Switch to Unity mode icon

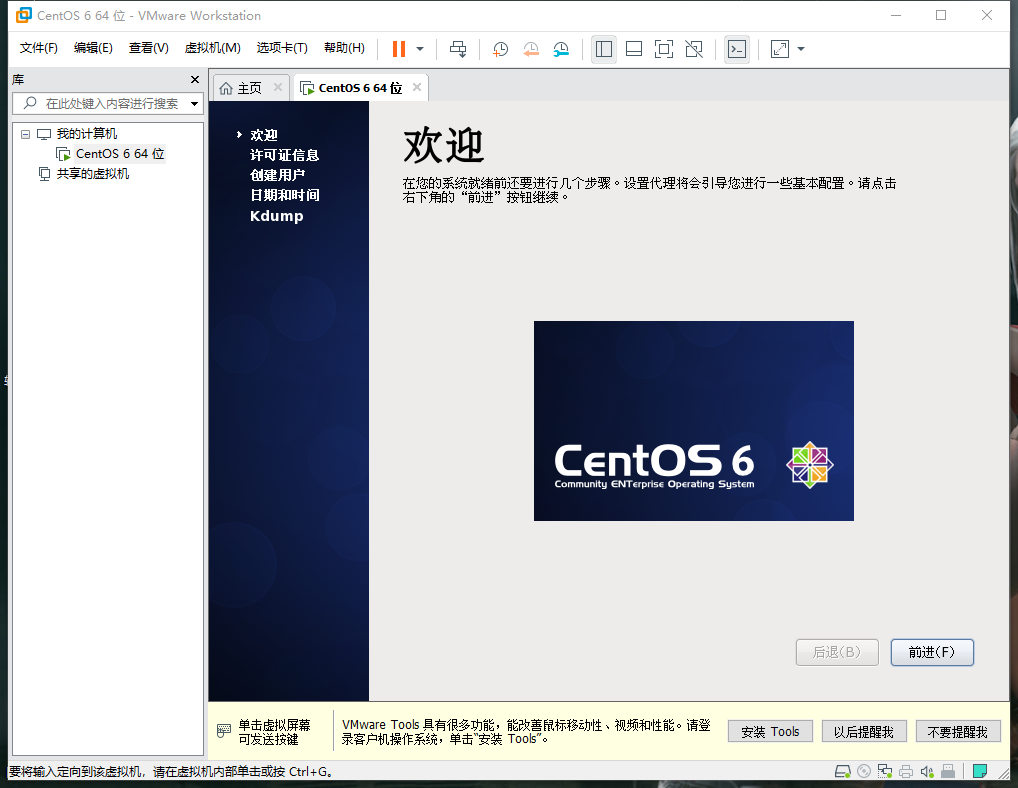click(694, 49)
